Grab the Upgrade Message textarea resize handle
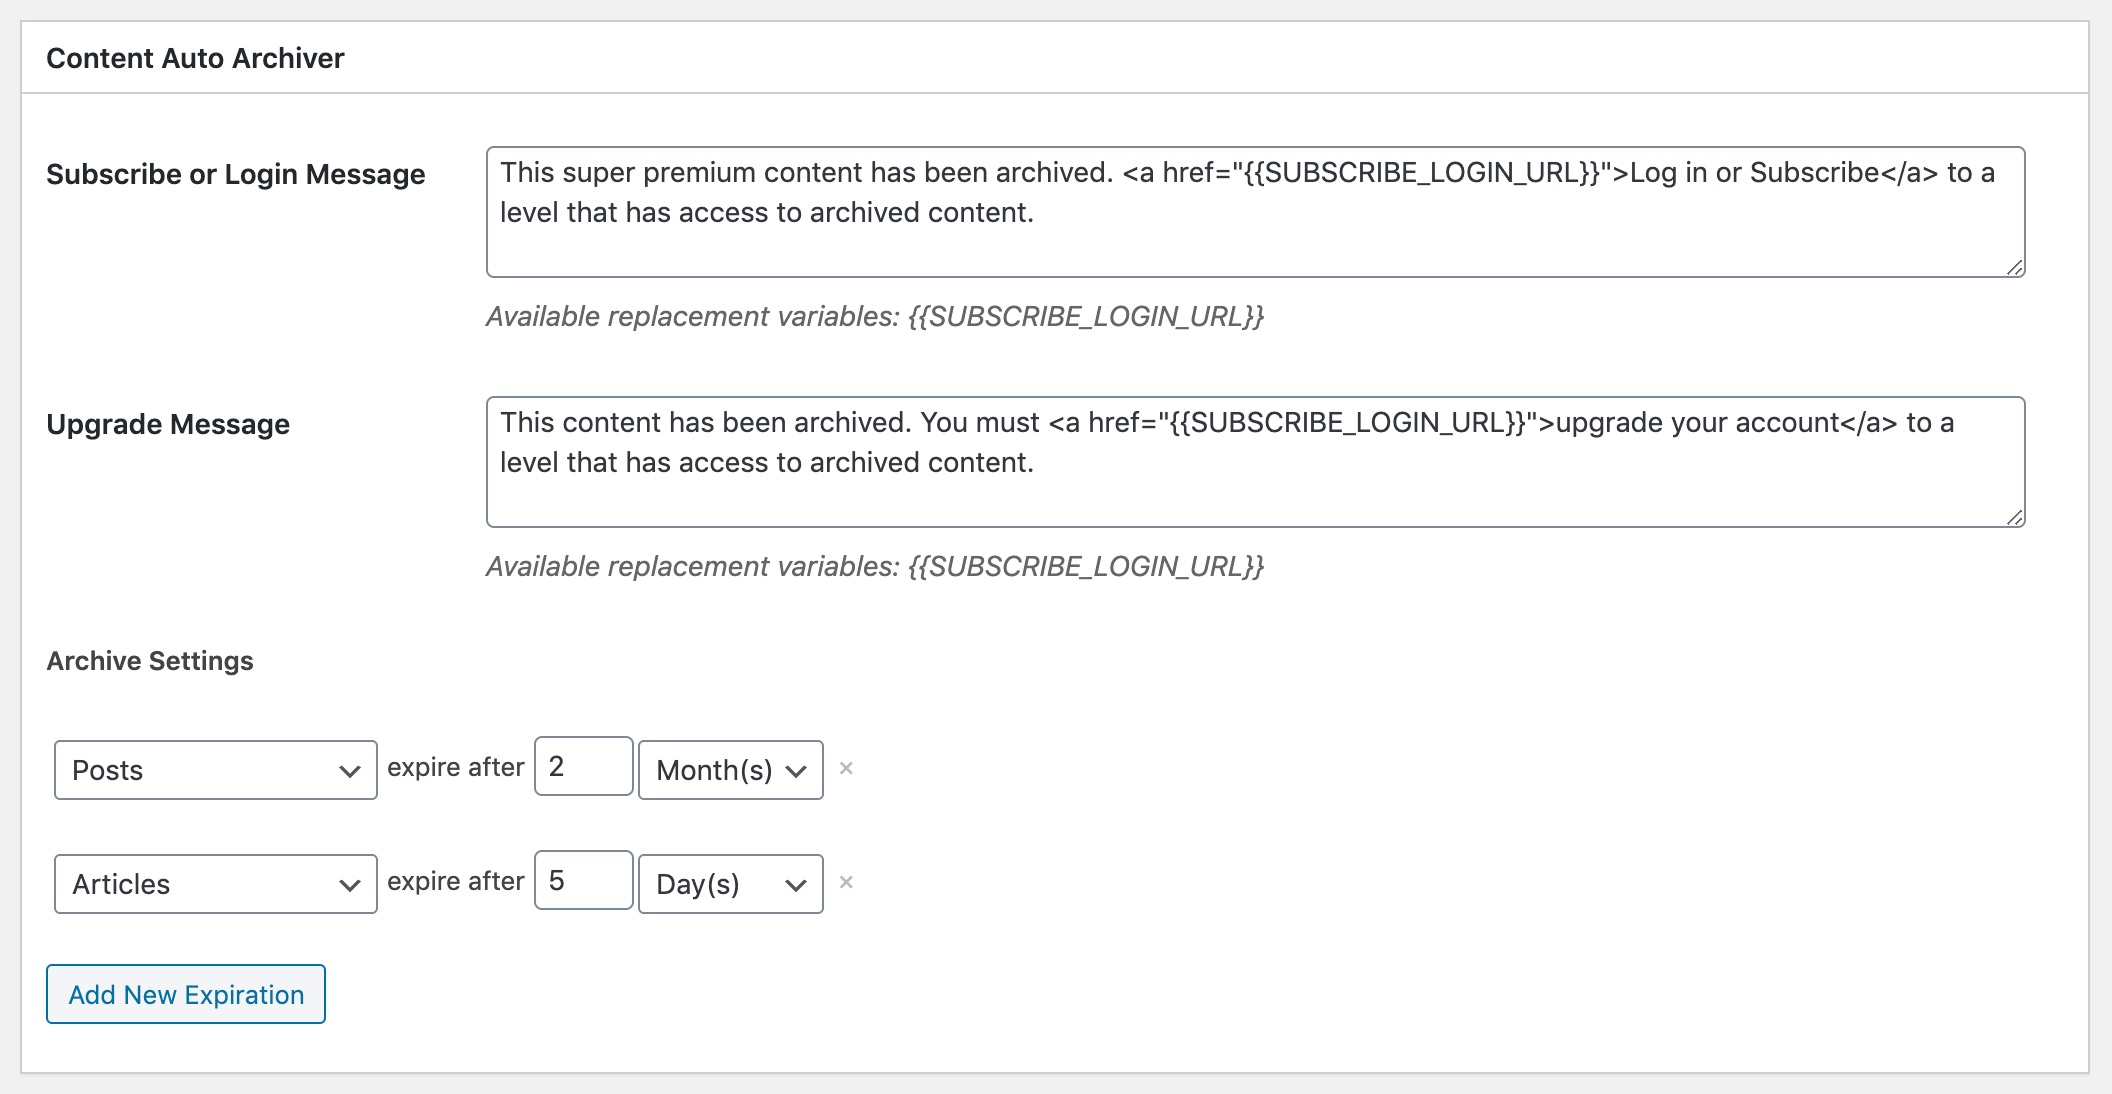2112x1094 pixels. pyautogui.click(x=2014, y=517)
